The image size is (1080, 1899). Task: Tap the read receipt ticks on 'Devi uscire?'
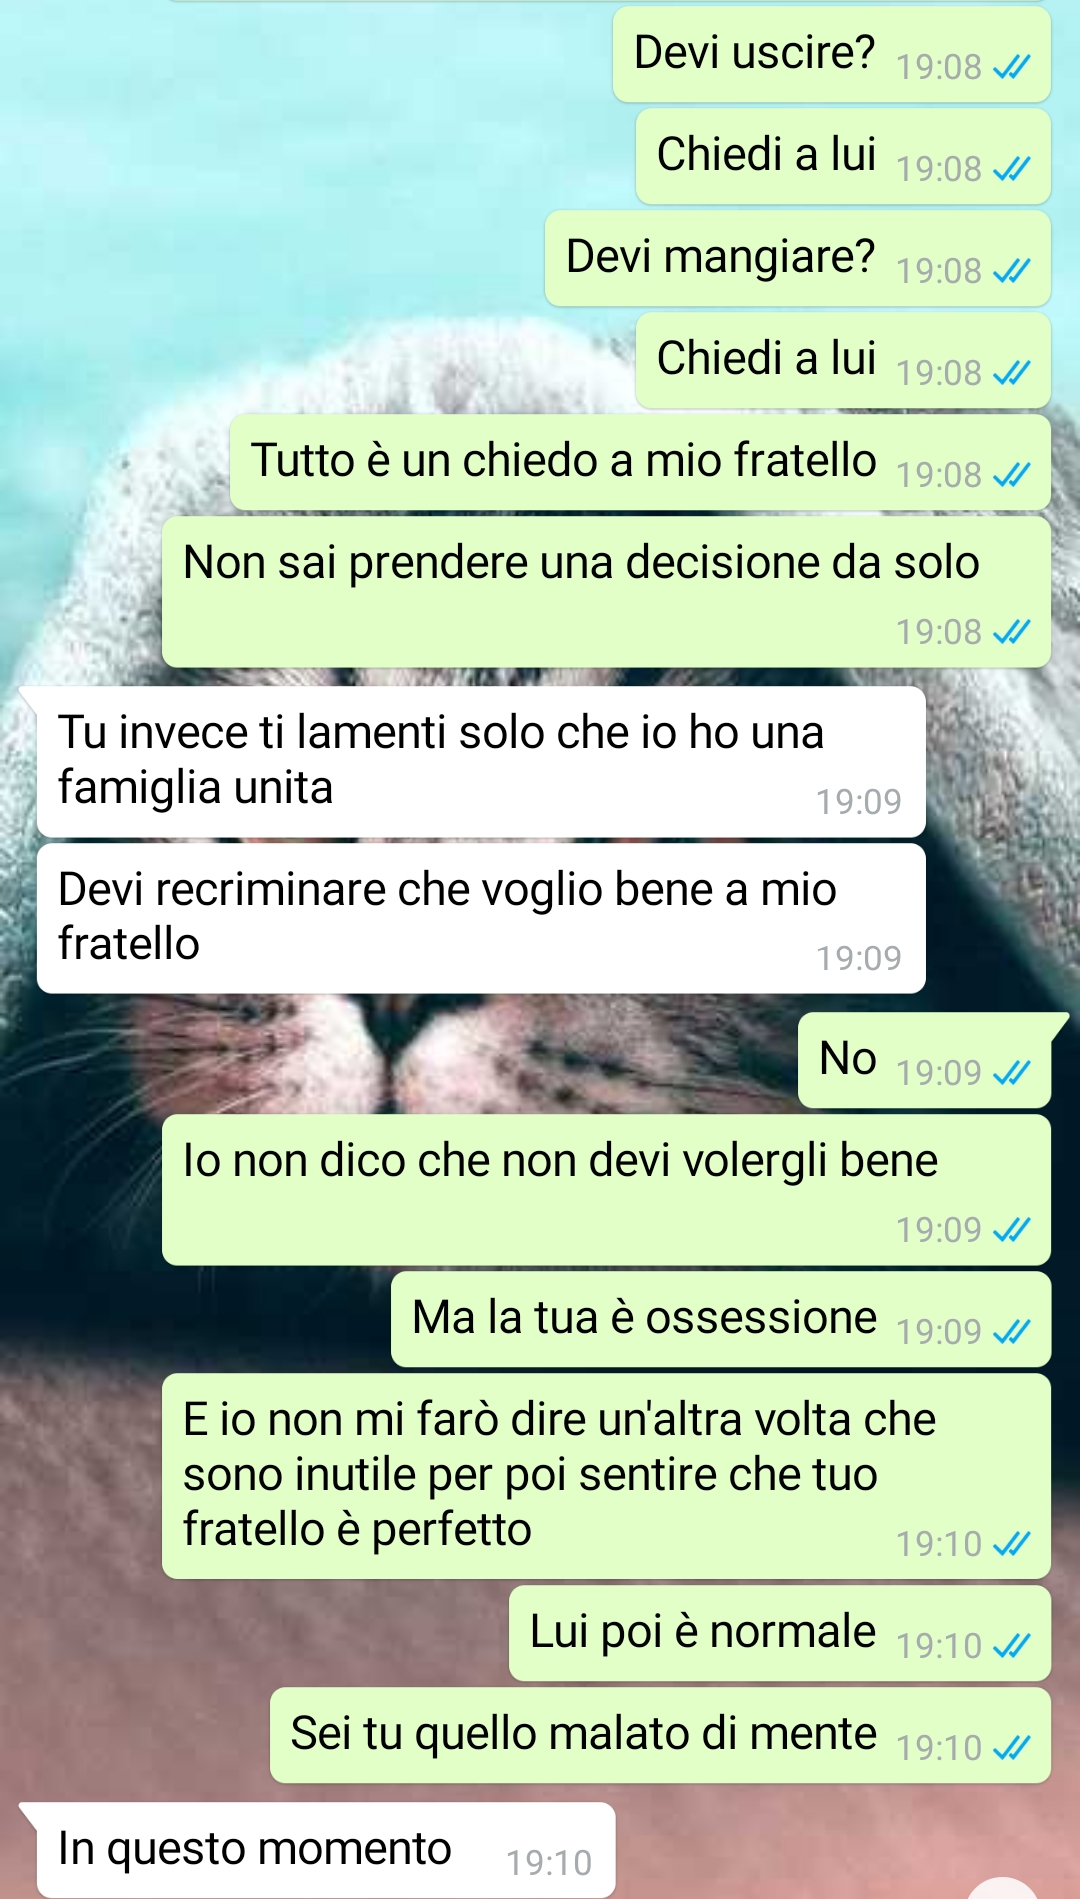click(1011, 67)
